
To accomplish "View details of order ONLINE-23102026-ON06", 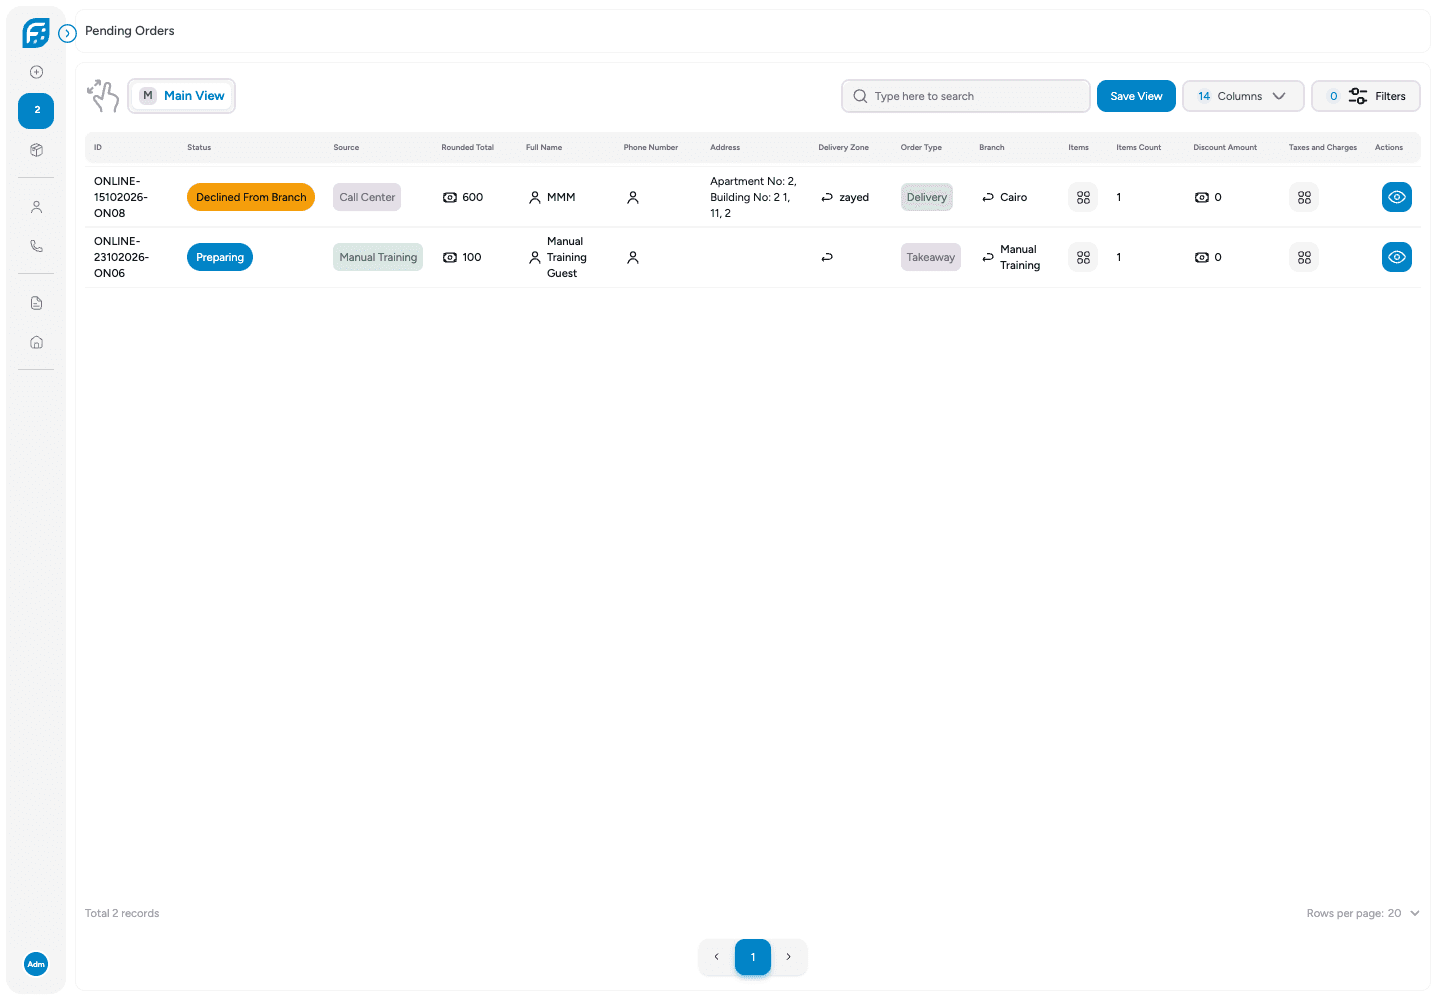I will [1397, 257].
